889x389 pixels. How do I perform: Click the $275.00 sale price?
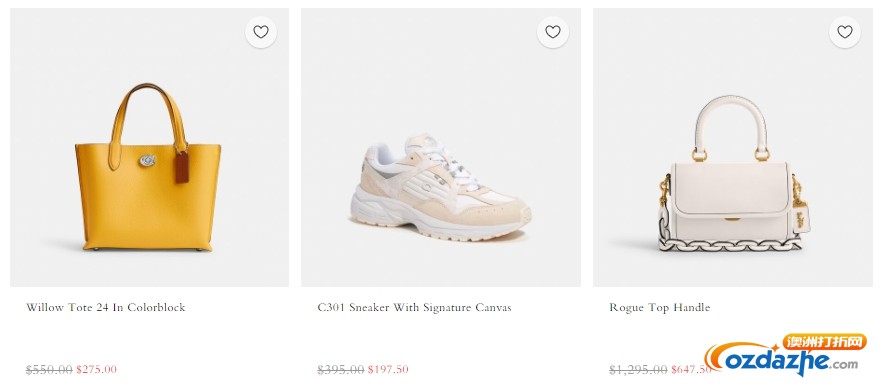click(96, 370)
